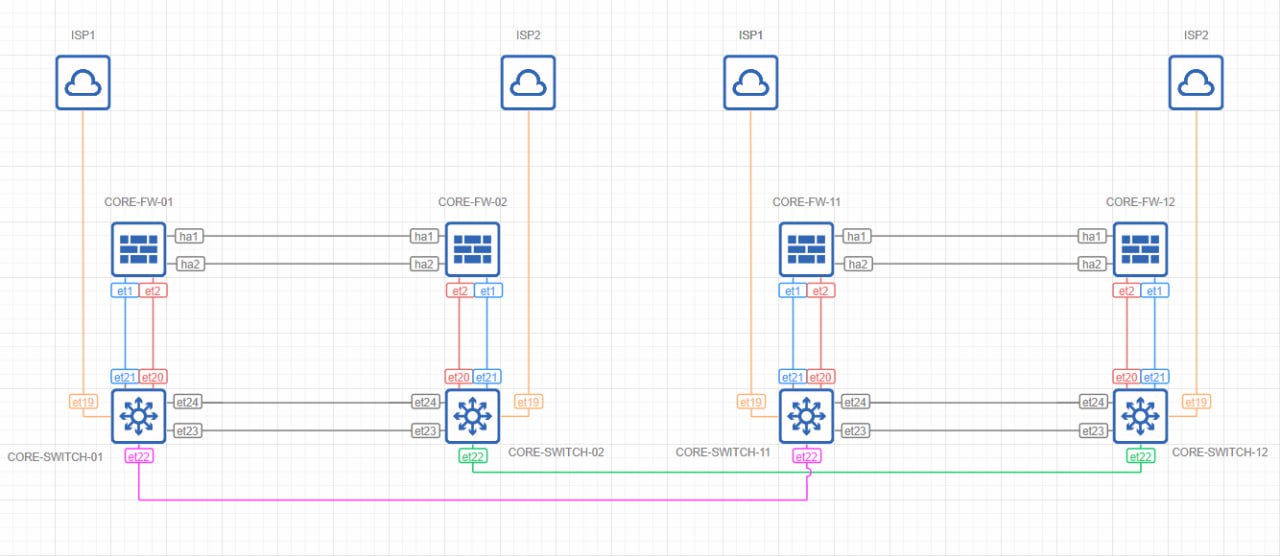Viewport: 1280px width, 556px height.
Task: Click red et2 tag under CORE-FW-01
Action: click(x=153, y=291)
